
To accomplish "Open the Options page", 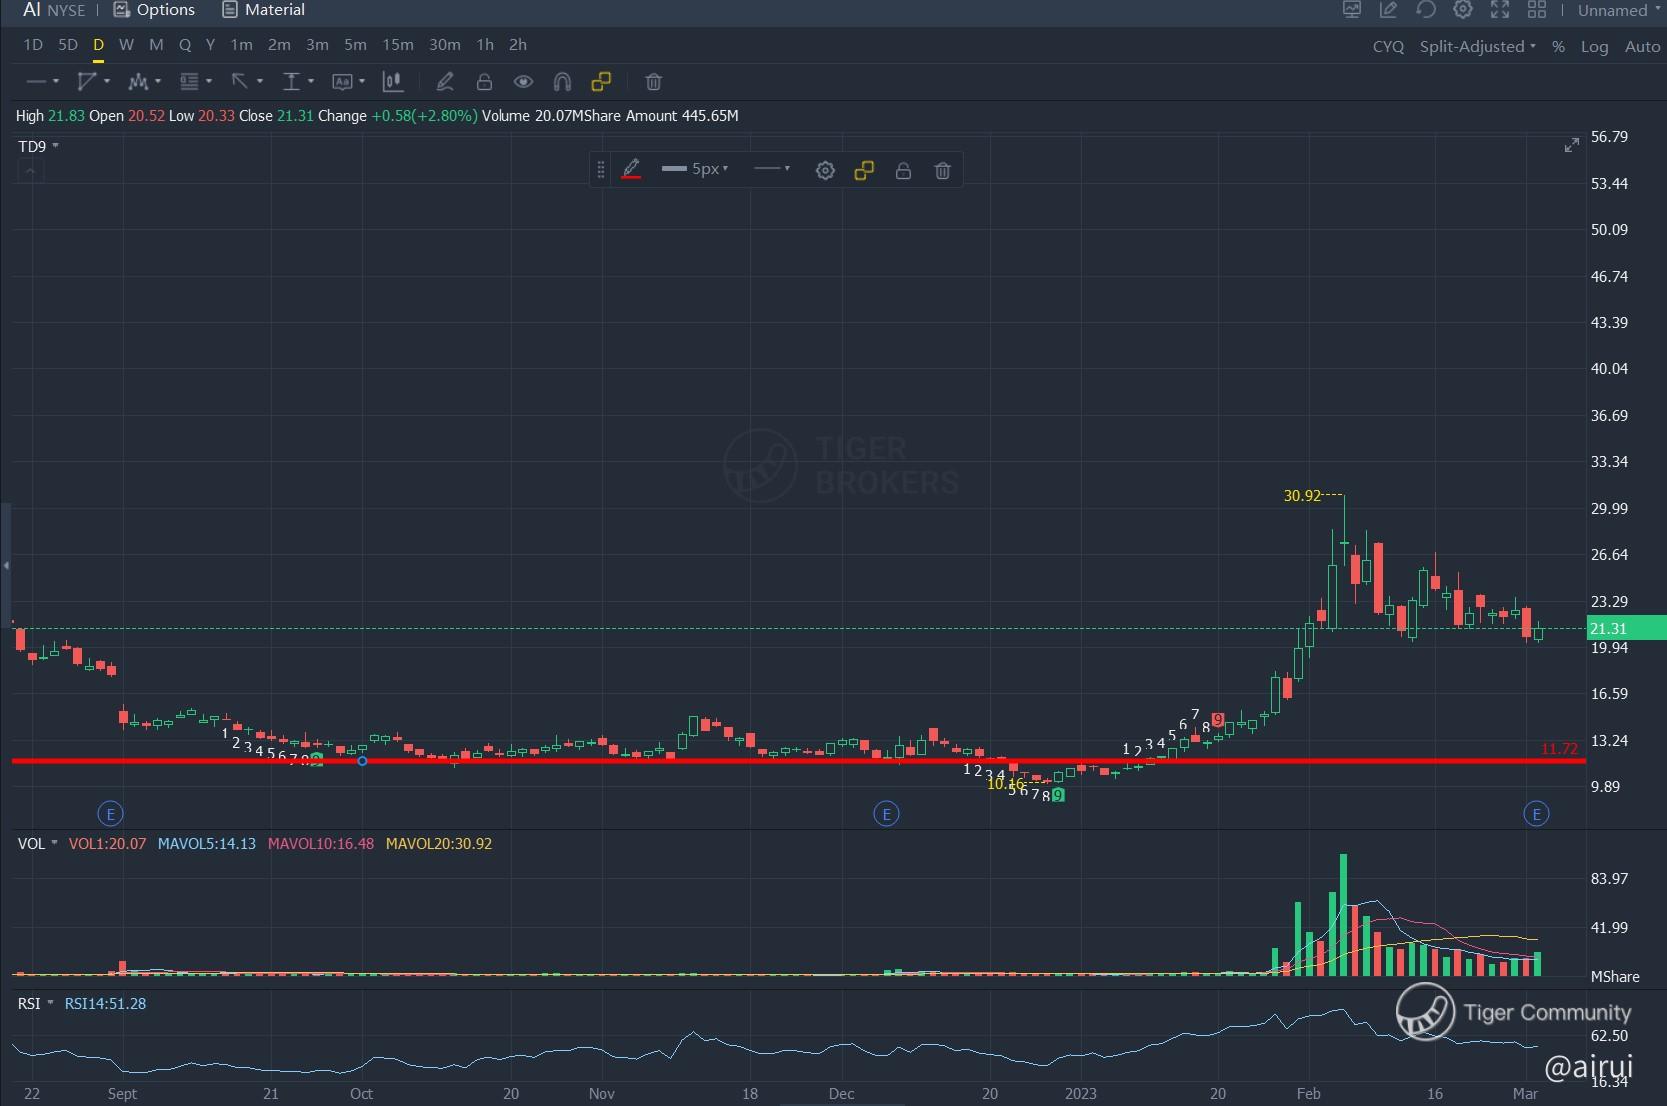I will coord(154,10).
